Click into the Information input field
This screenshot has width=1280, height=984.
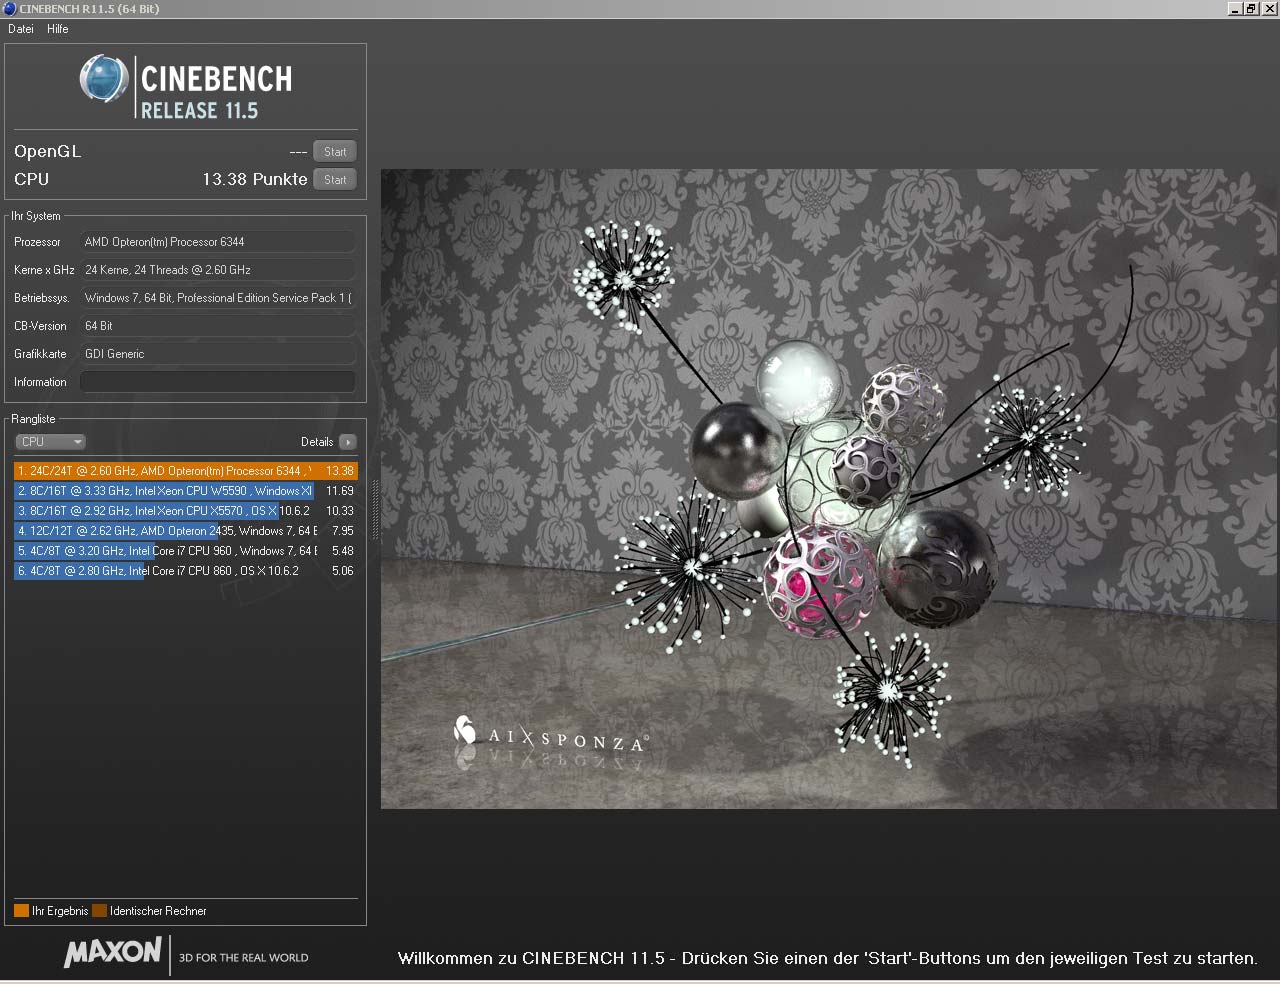pos(217,382)
